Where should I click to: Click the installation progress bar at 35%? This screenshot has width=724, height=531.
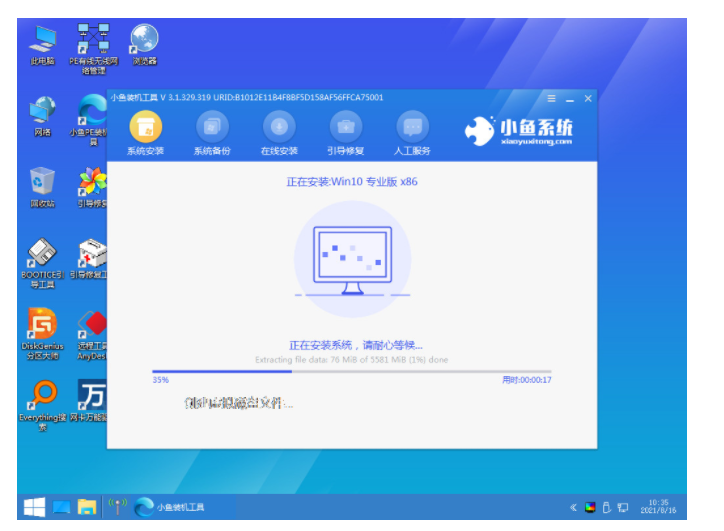coord(351,371)
